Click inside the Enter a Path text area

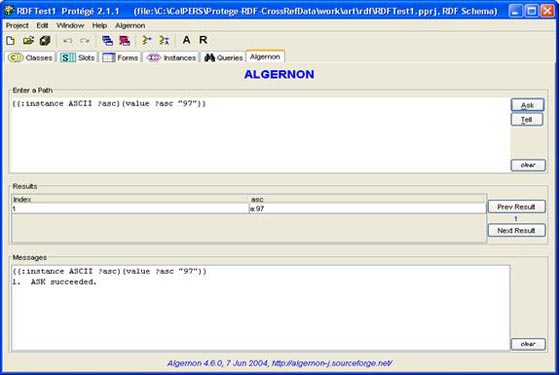coord(260,135)
